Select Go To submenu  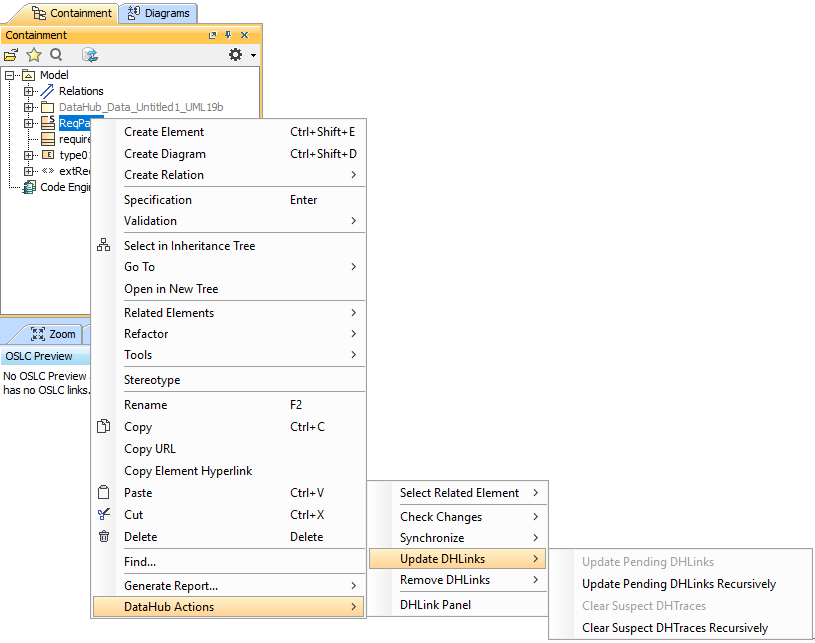[x=229, y=267]
